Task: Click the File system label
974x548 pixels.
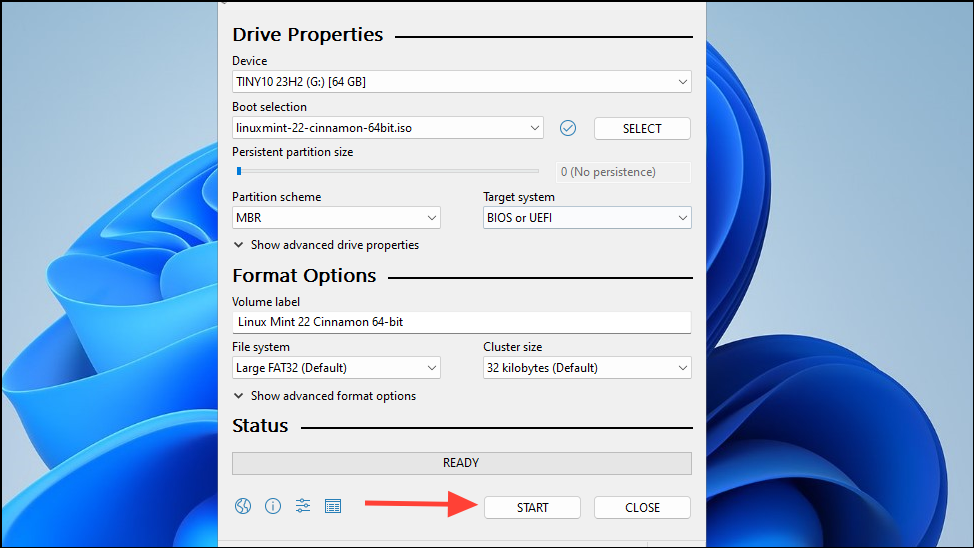Action: [261, 347]
